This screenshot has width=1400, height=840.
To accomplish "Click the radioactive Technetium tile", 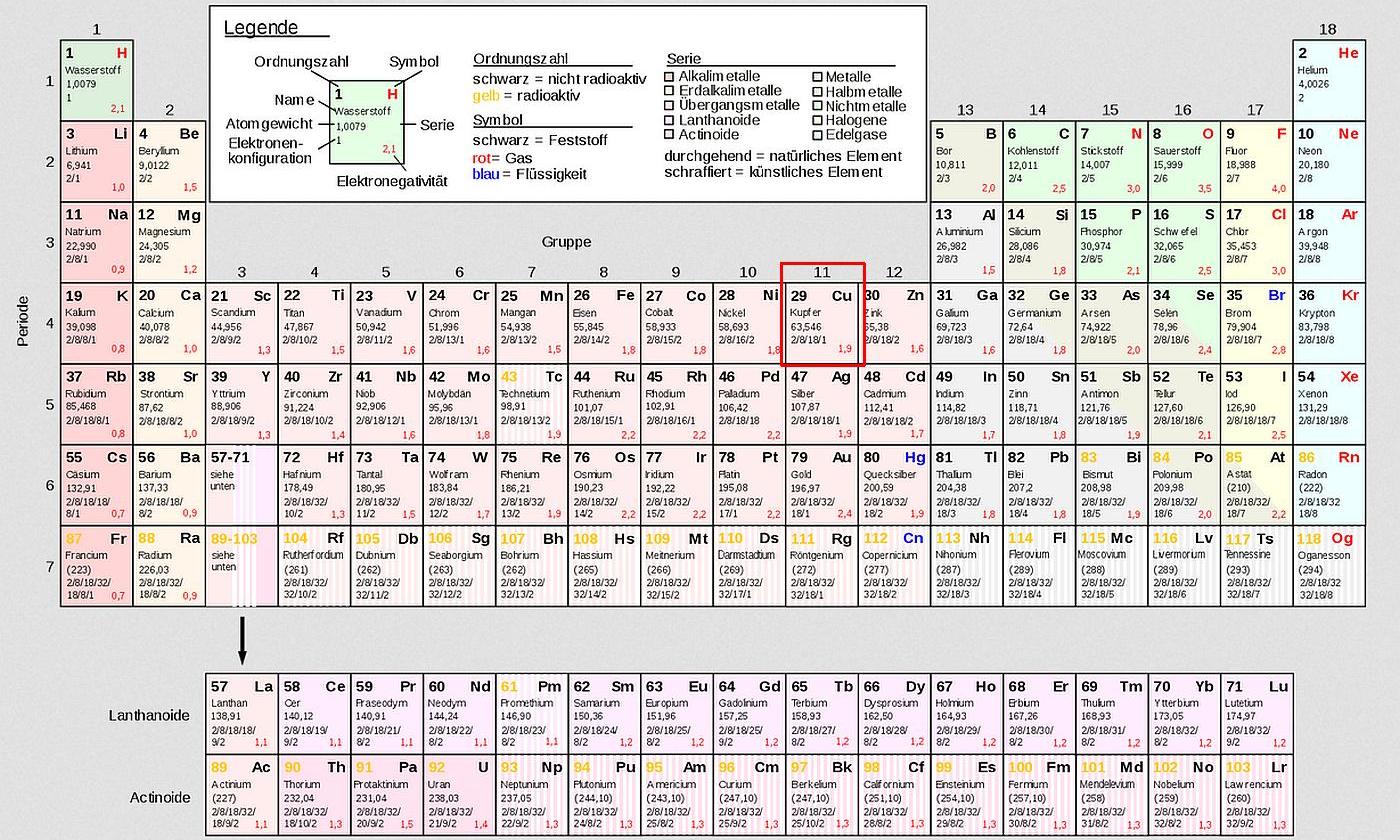I will (531, 402).
